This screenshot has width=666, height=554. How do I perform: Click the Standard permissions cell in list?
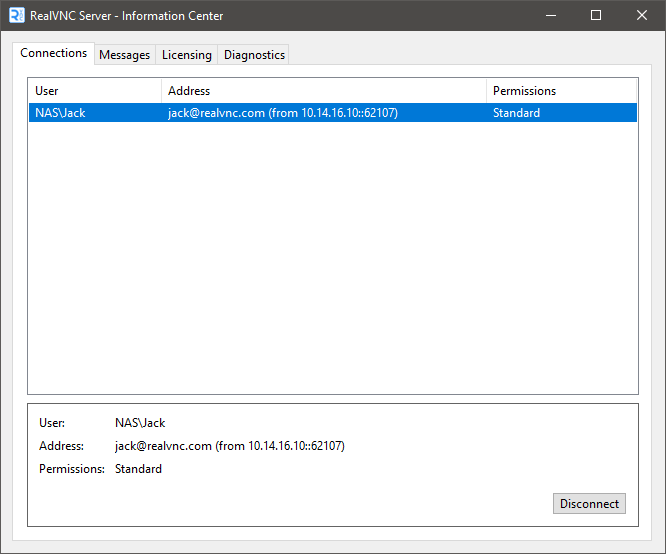[x=516, y=113]
